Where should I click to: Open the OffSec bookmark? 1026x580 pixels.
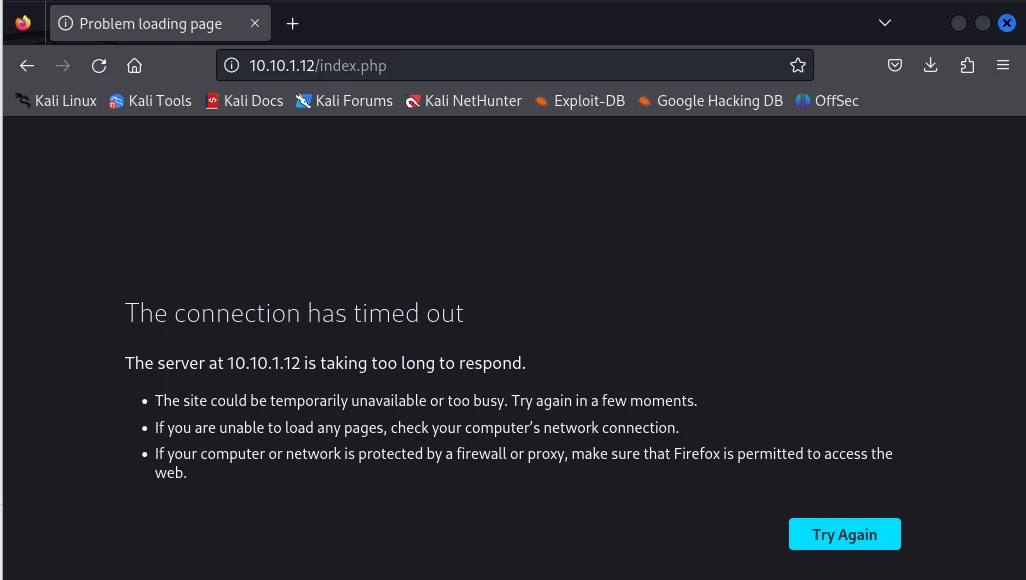click(x=827, y=101)
